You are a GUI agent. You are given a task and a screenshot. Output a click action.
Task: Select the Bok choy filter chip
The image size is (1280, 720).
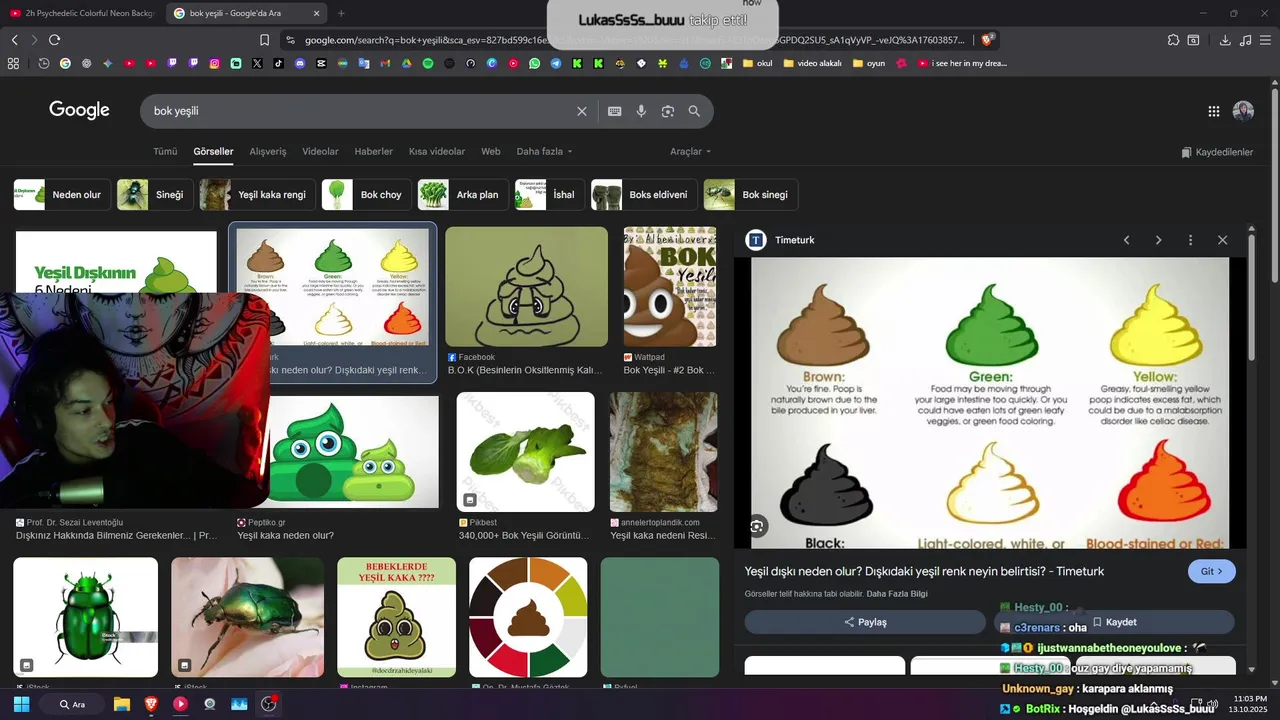point(366,195)
